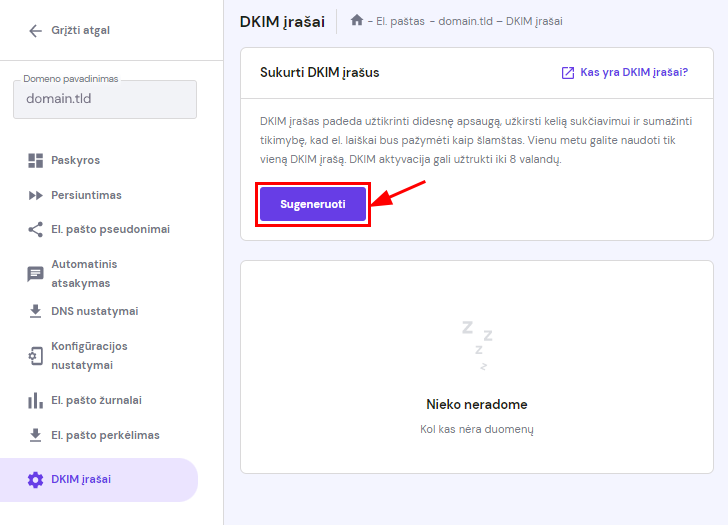This screenshot has width=728, height=525.
Task: Click the El. pašto žurnalai bar chart icon
Action: (36, 400)
